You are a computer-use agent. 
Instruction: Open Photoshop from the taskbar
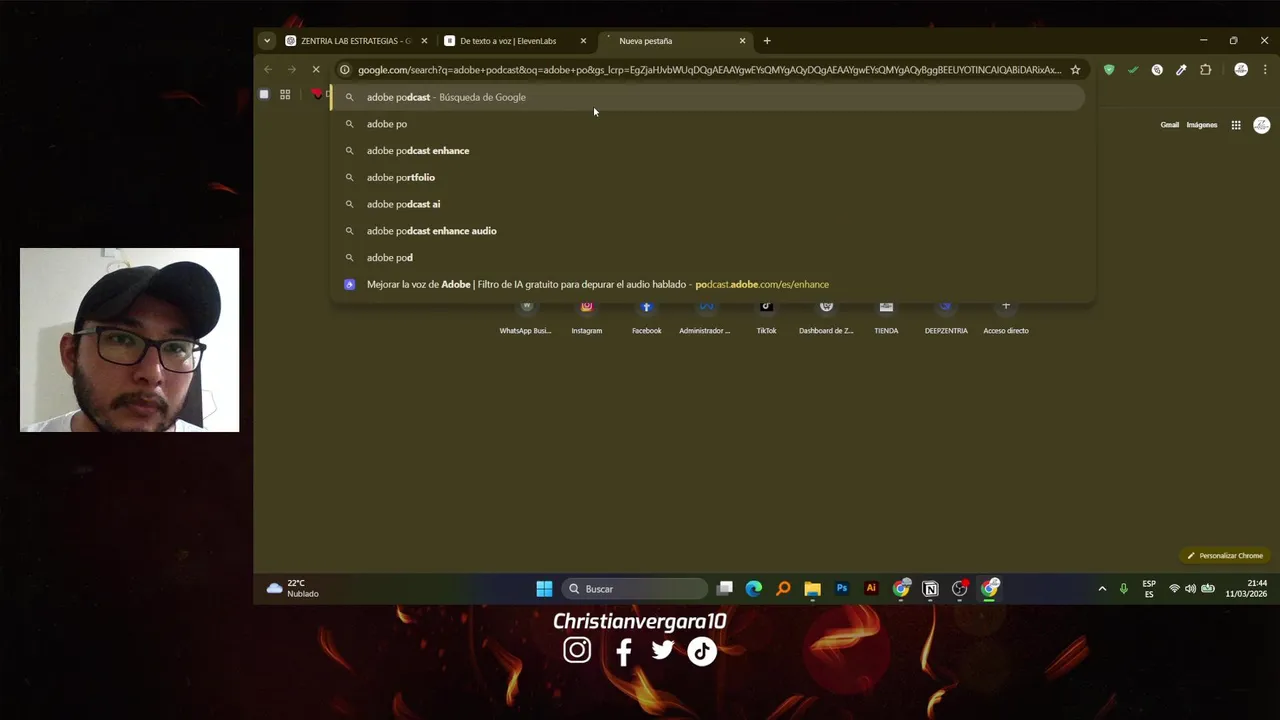pos(842,589)
